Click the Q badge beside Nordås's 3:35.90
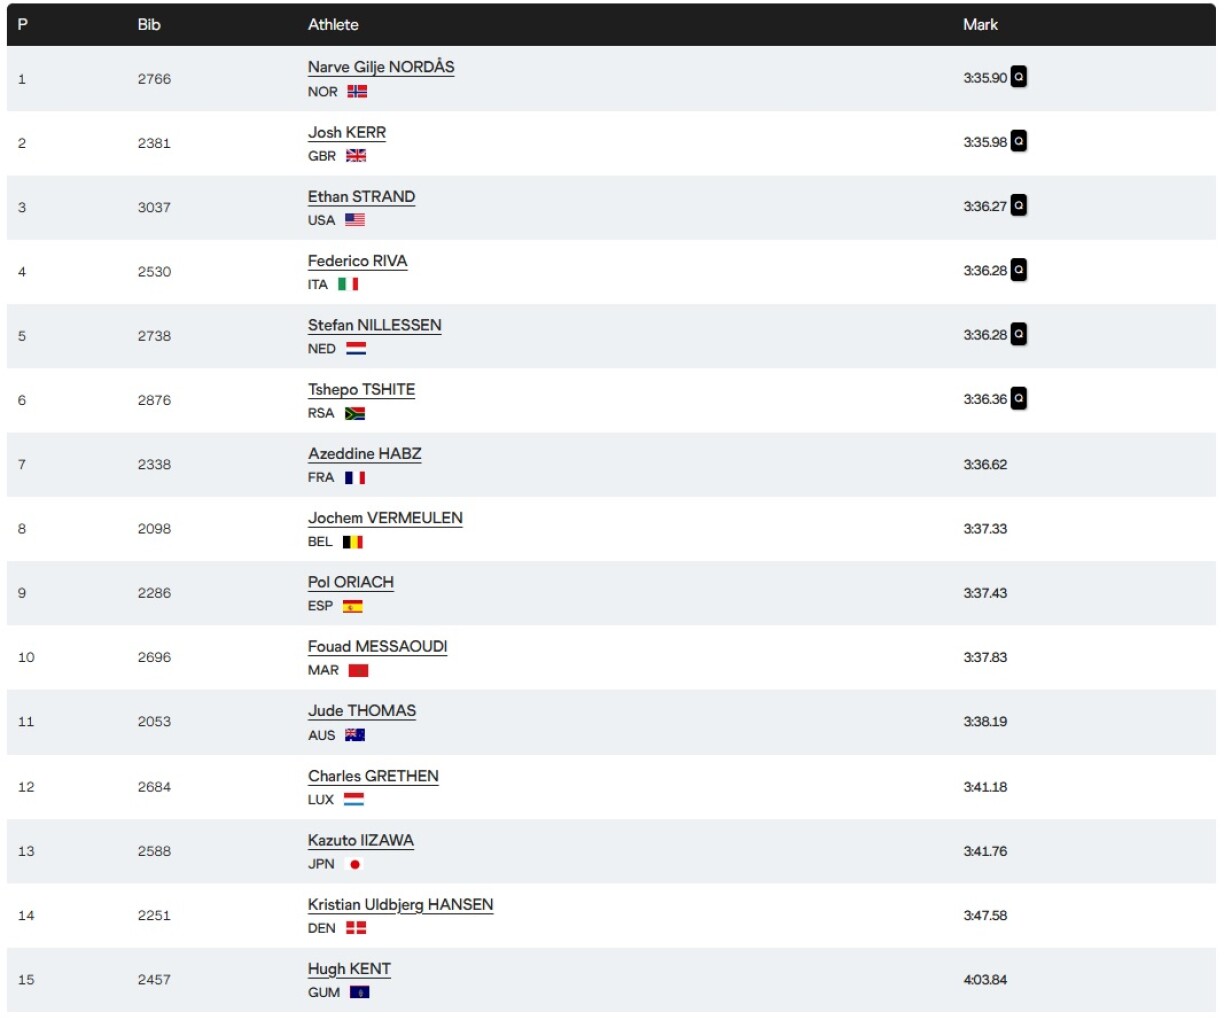This screenshot has width=1224, height=1020. pos(1018,77)
